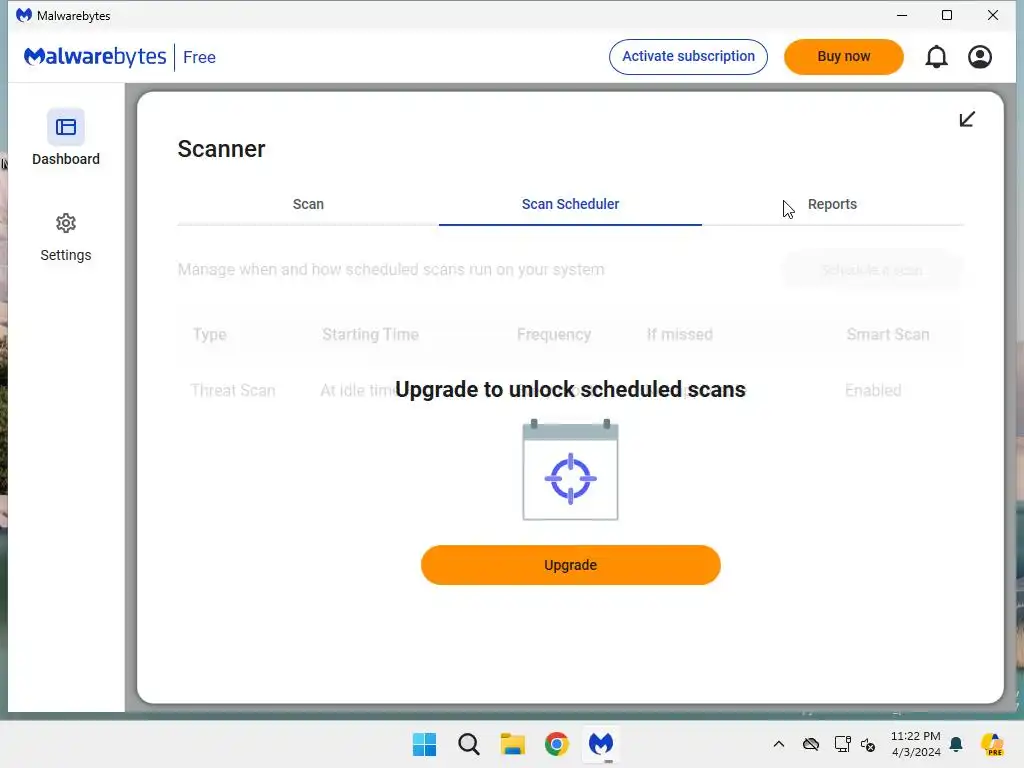Click the colorful PRE tray icon
The image size is (1024, 768).
click(x=992, y=744)
